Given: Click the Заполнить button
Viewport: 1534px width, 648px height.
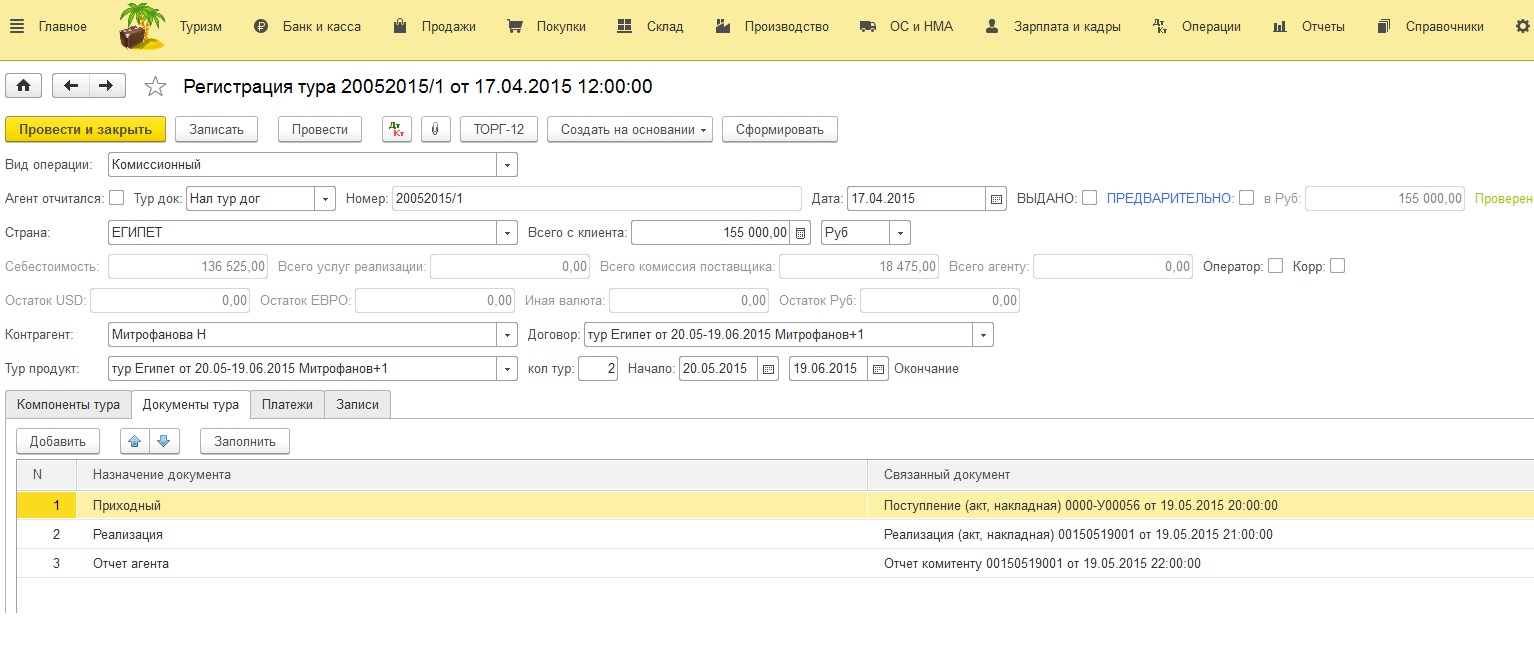Looking at the screenshot, I should (x=245, y=441).
